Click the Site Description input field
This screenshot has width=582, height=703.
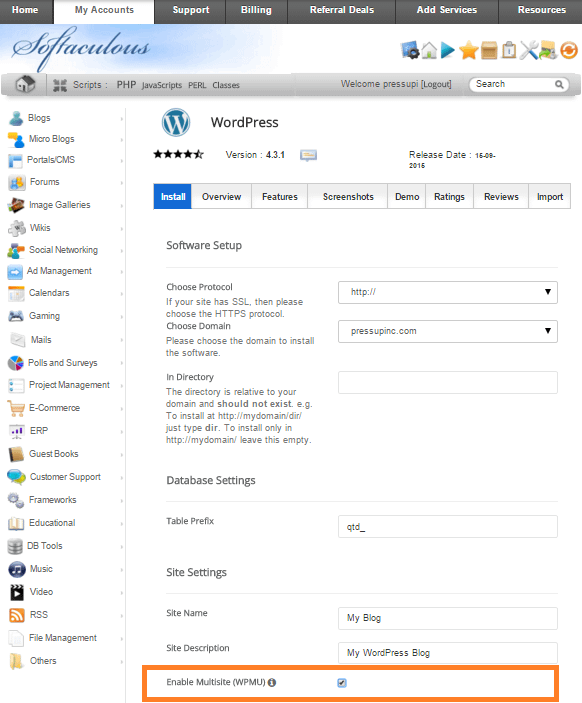pos(447,653)
